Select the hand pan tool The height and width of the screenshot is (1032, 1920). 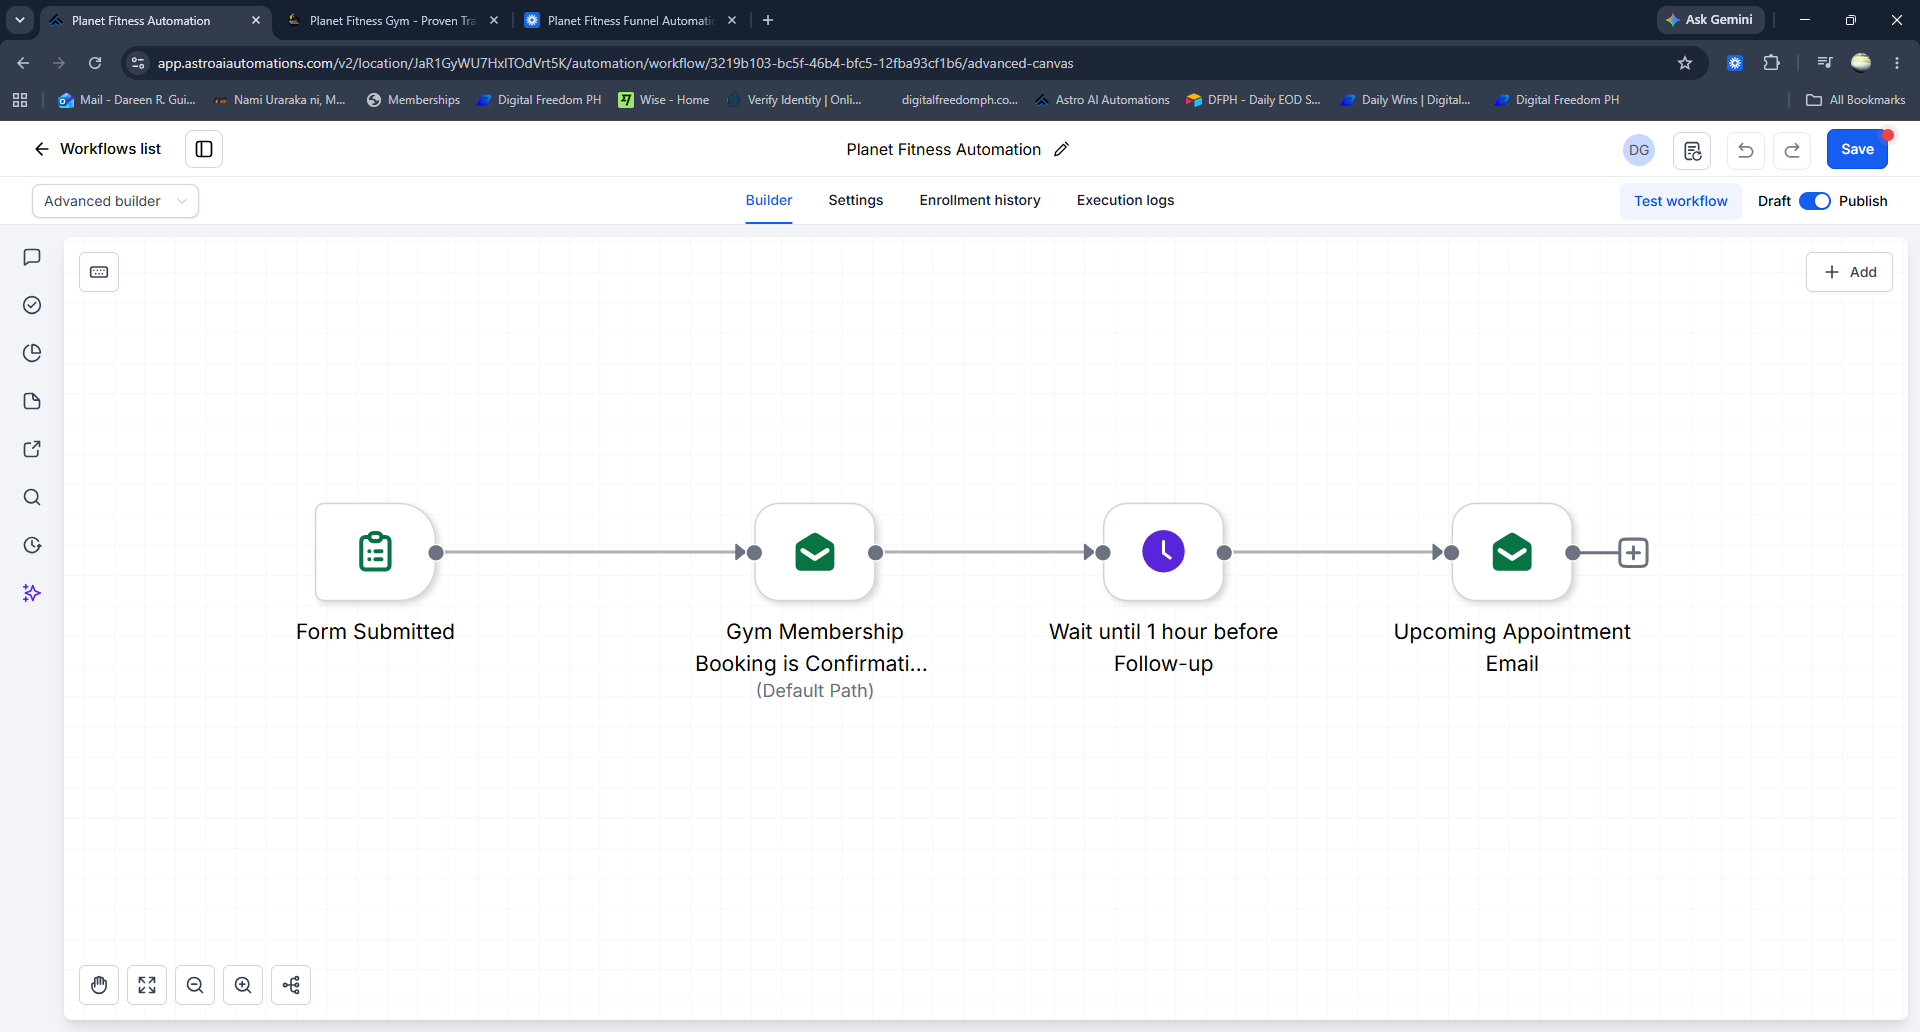tap(99, 985)
